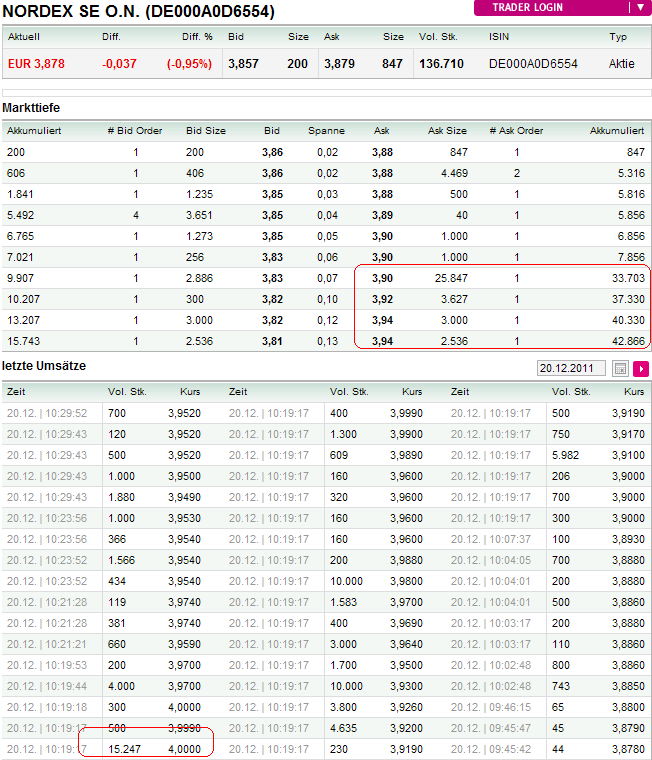Click spread value 0,13
Viewport: 652px width, 760px height.
click(x=327, y=341)
